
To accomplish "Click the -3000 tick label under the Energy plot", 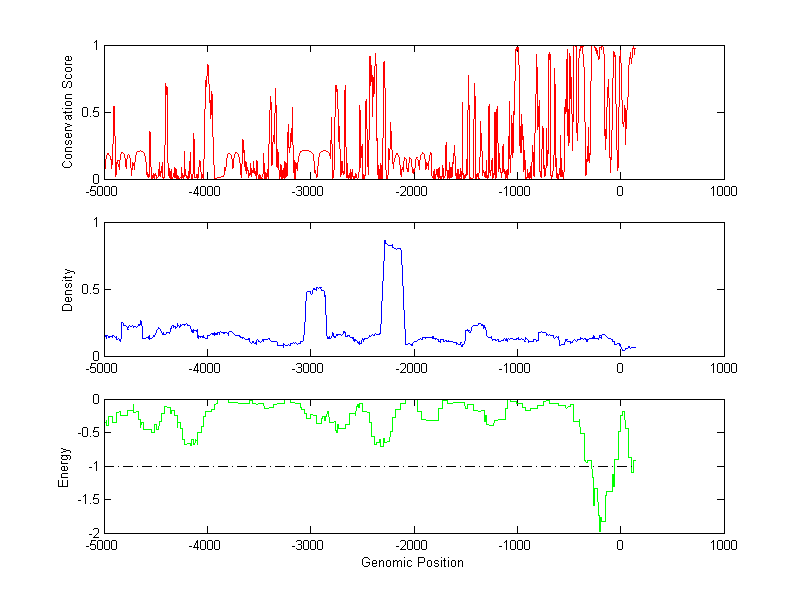I will [308, 546].
